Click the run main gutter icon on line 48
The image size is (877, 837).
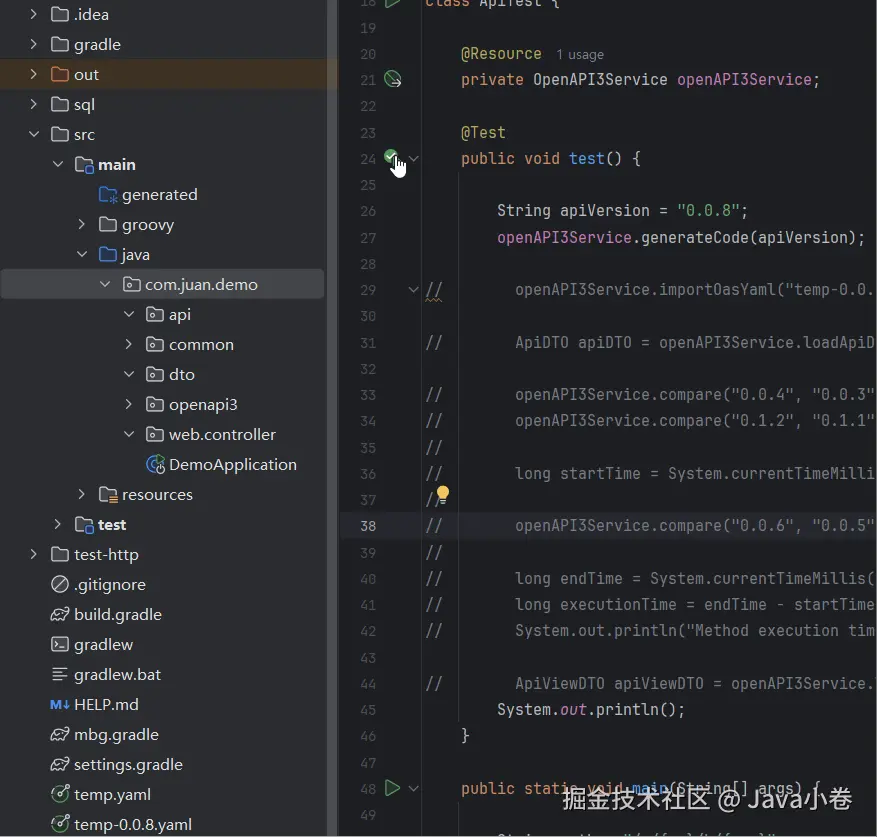(393, 788)
